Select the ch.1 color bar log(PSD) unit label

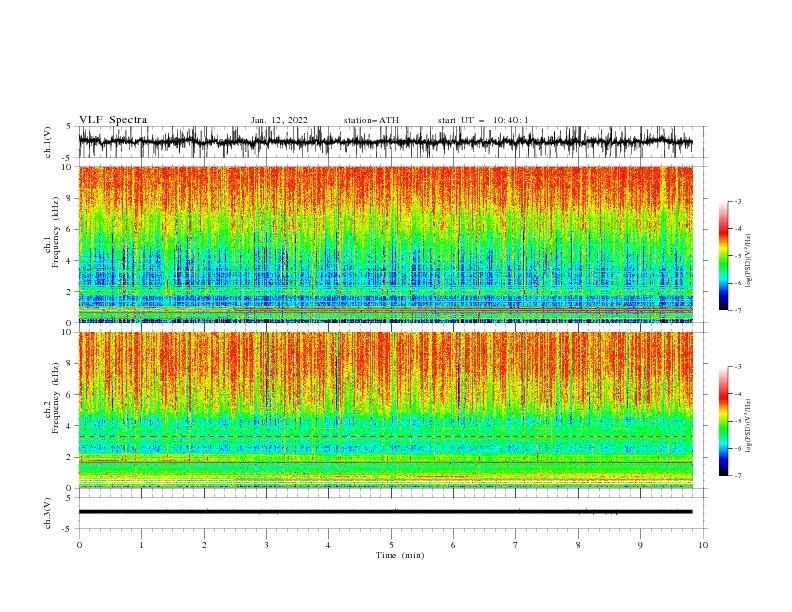coord(749,261)
